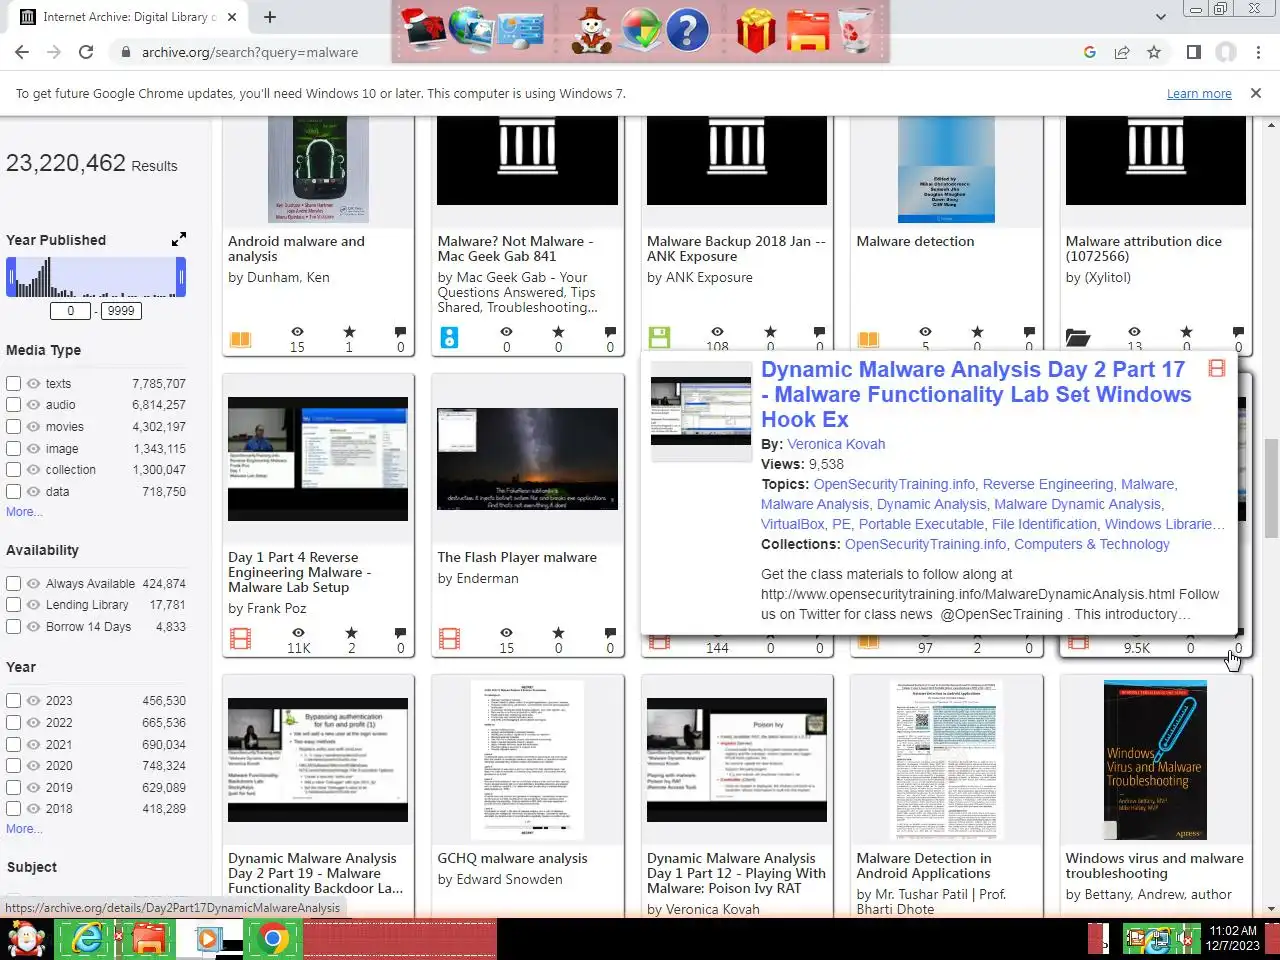This screenshot has height=960, width=1280.
Task: Click the page vertical scrollbar thumb
Action: [x=1271, y=487]
